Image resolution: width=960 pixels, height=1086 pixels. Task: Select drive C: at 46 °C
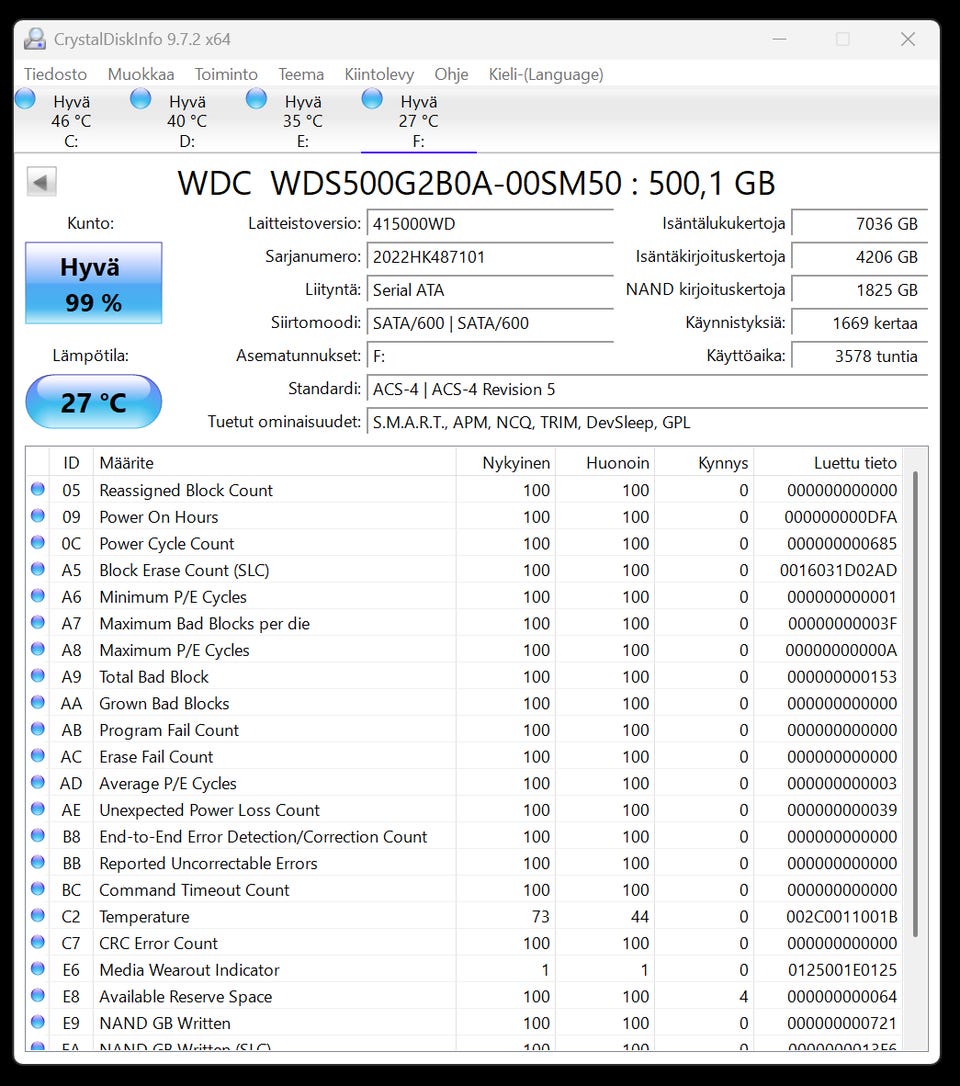[x=71, y=121]
